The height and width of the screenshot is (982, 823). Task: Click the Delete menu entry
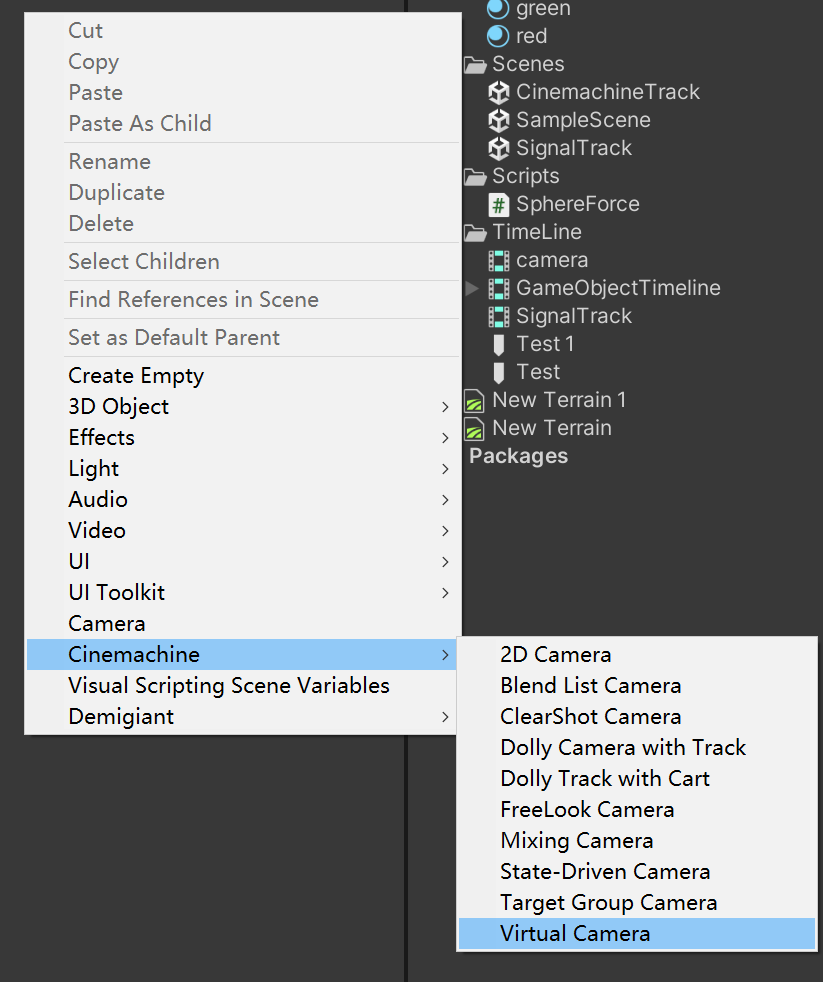click(x=243, y=224)
